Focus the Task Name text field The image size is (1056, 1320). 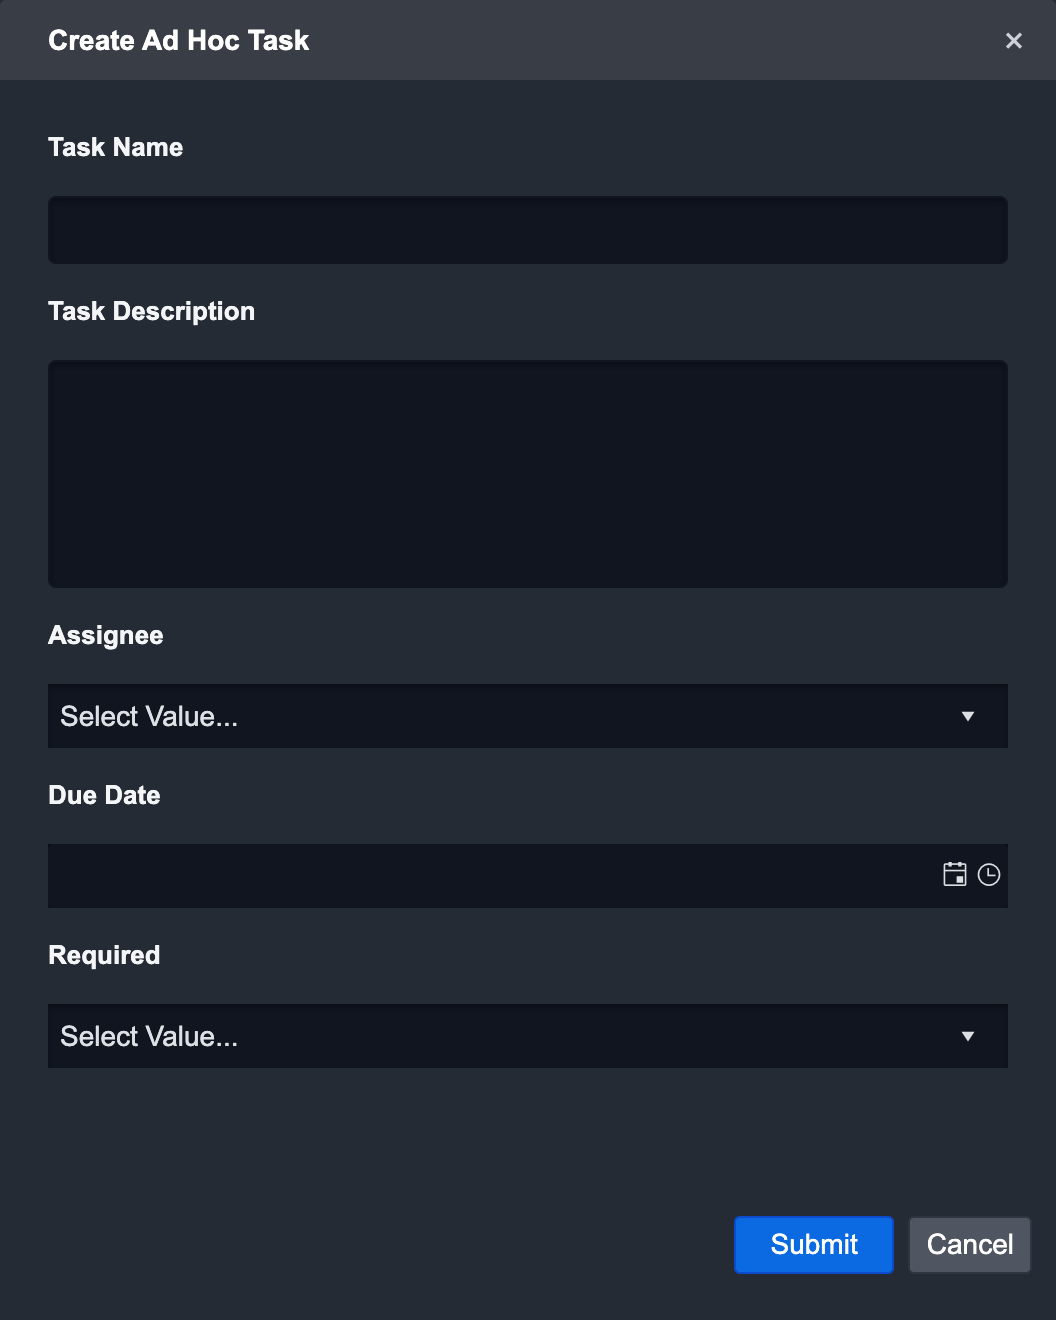[x=527, y=230]
